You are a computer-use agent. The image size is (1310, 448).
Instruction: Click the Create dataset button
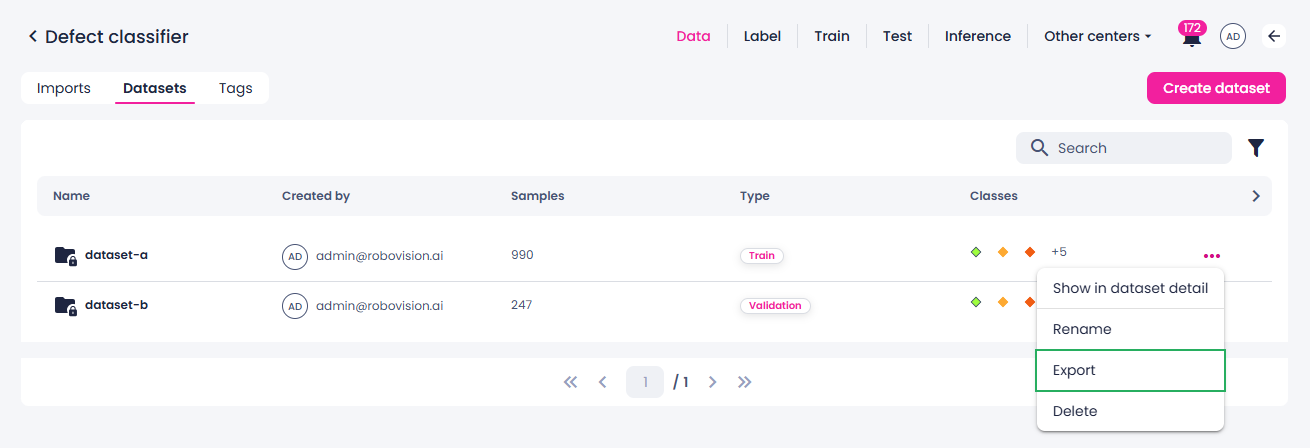click(1216, 88)
